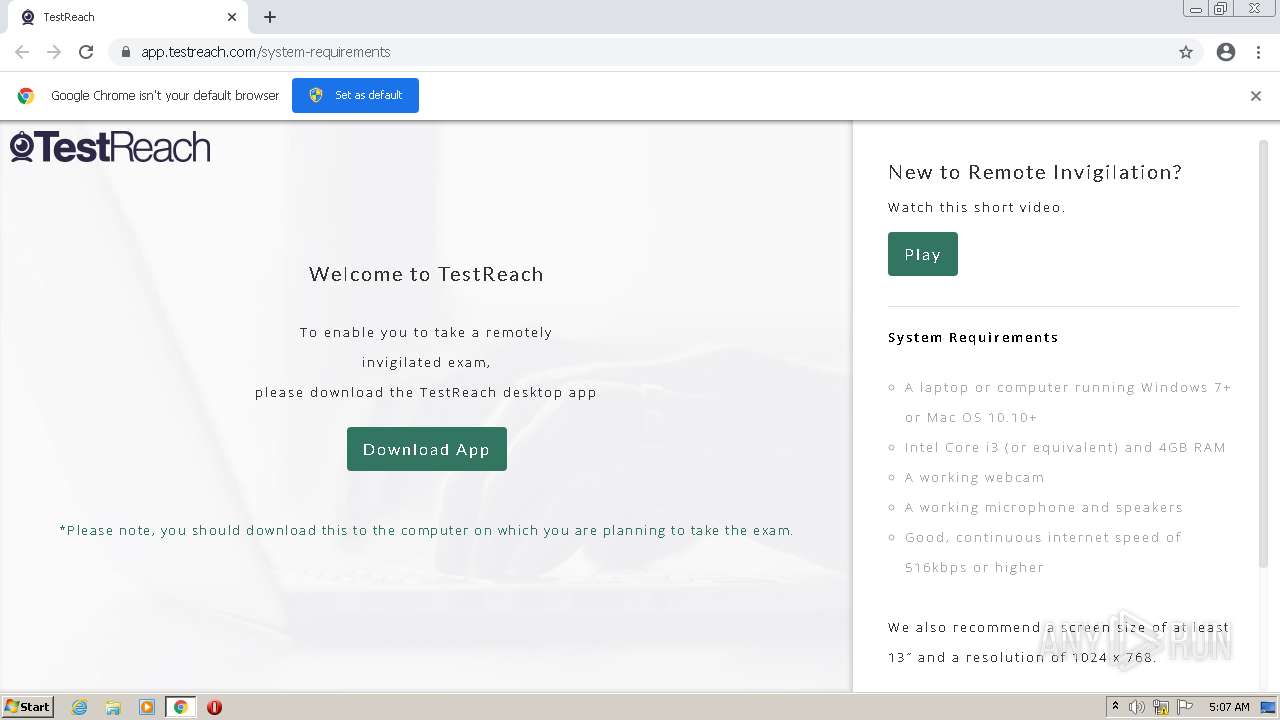The width and height of the screenshot is (1280, 720).
Task: Open the Chrome three-dot menu
Action: [1259, 52]
